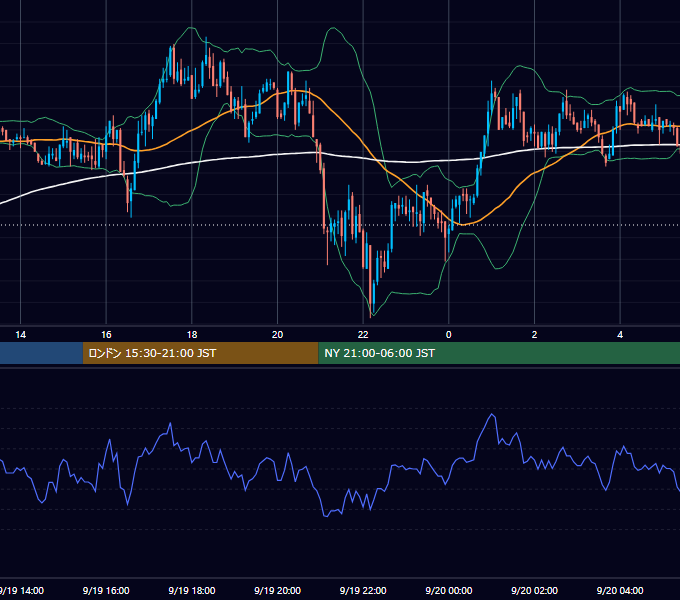Click the '4' hour axis label
Image resolution: width=680 pixels, height=600 pixels.
coord(620,335)
